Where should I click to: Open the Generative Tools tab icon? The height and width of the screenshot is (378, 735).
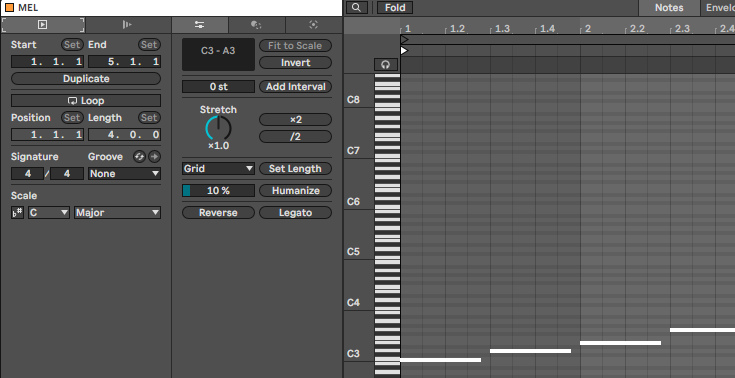[x=314, y=24]
